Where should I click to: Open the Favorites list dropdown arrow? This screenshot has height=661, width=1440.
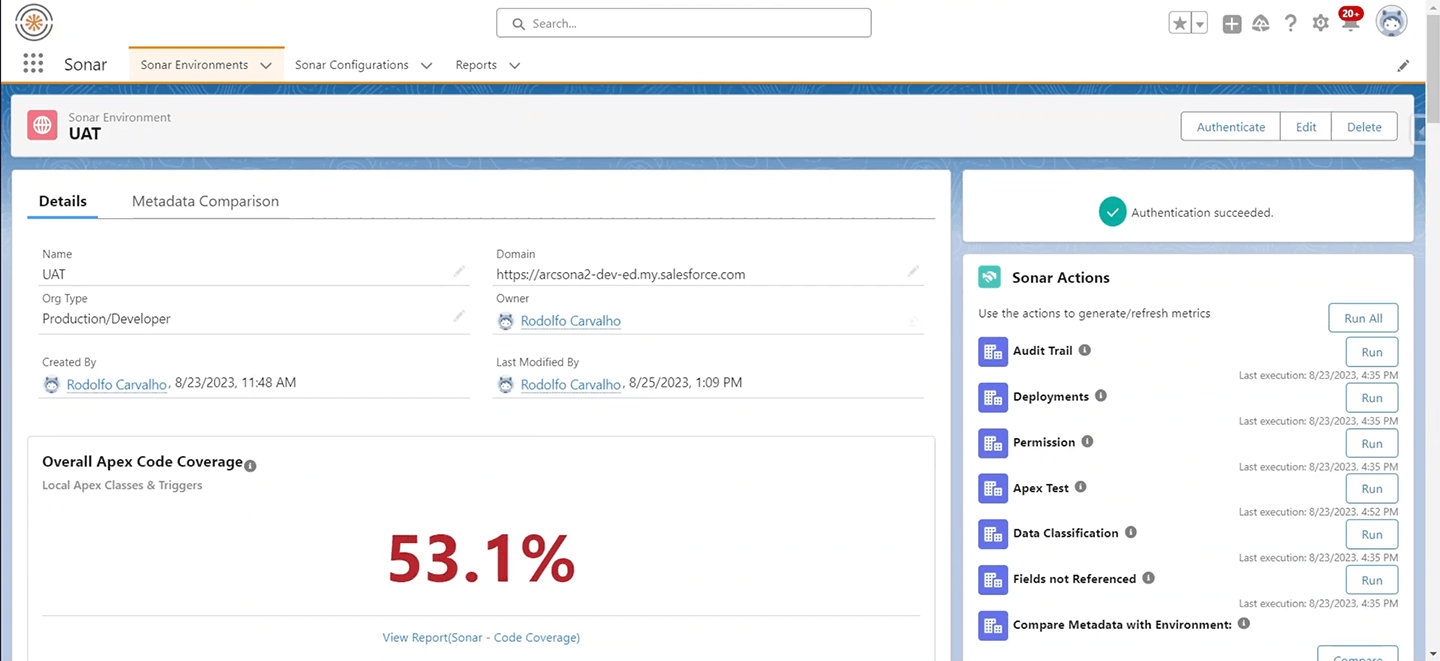tap(1200, 24)
